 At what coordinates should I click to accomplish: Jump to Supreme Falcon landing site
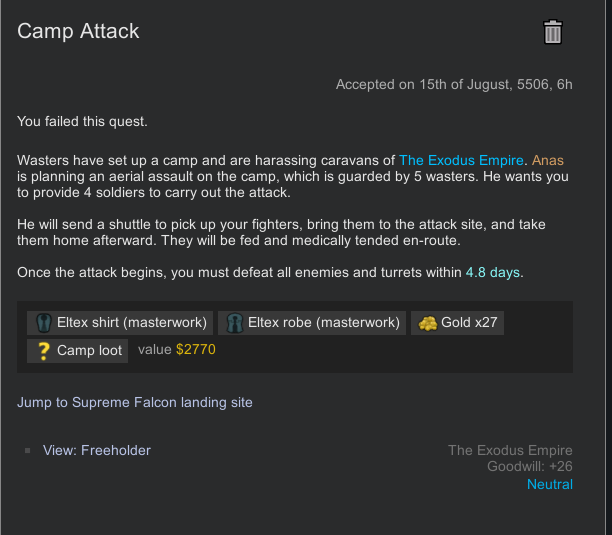135,402
